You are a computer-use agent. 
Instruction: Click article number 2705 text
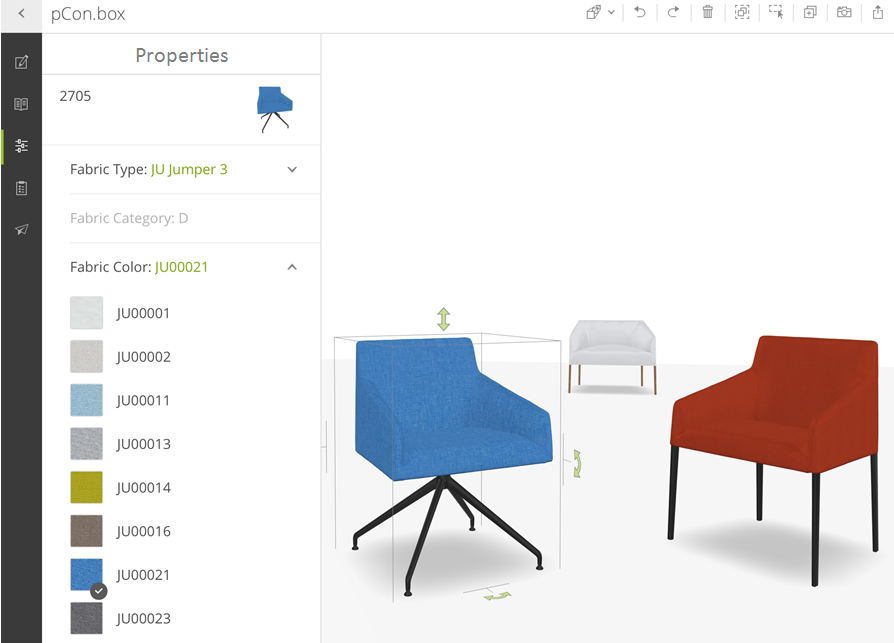click(75, 96)
